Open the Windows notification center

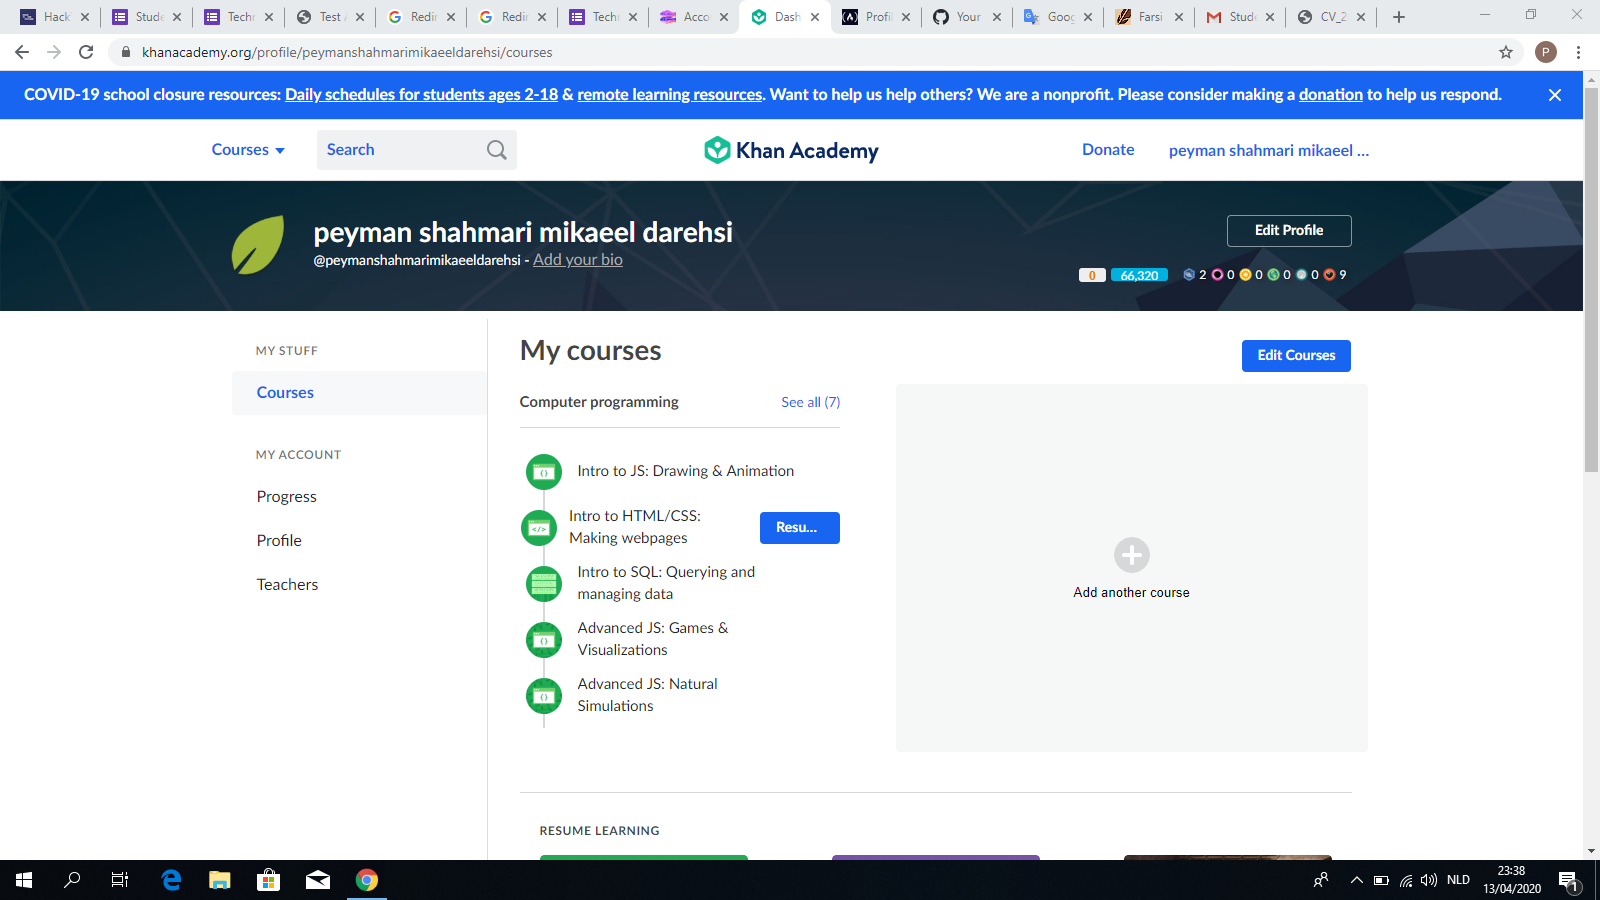click(1569, 880)
